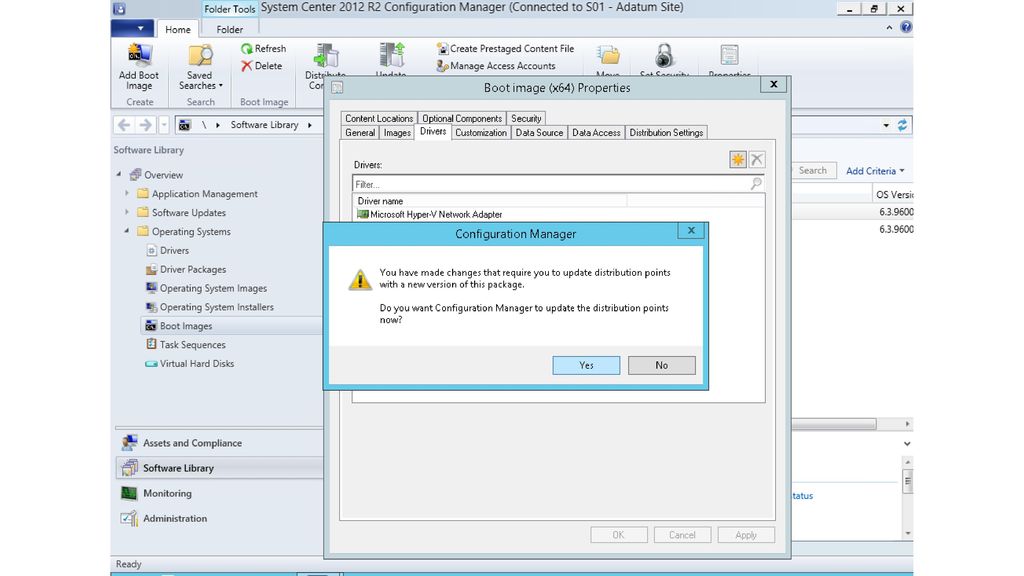Switch to the Content Locations tab

[x=379, y=118]
